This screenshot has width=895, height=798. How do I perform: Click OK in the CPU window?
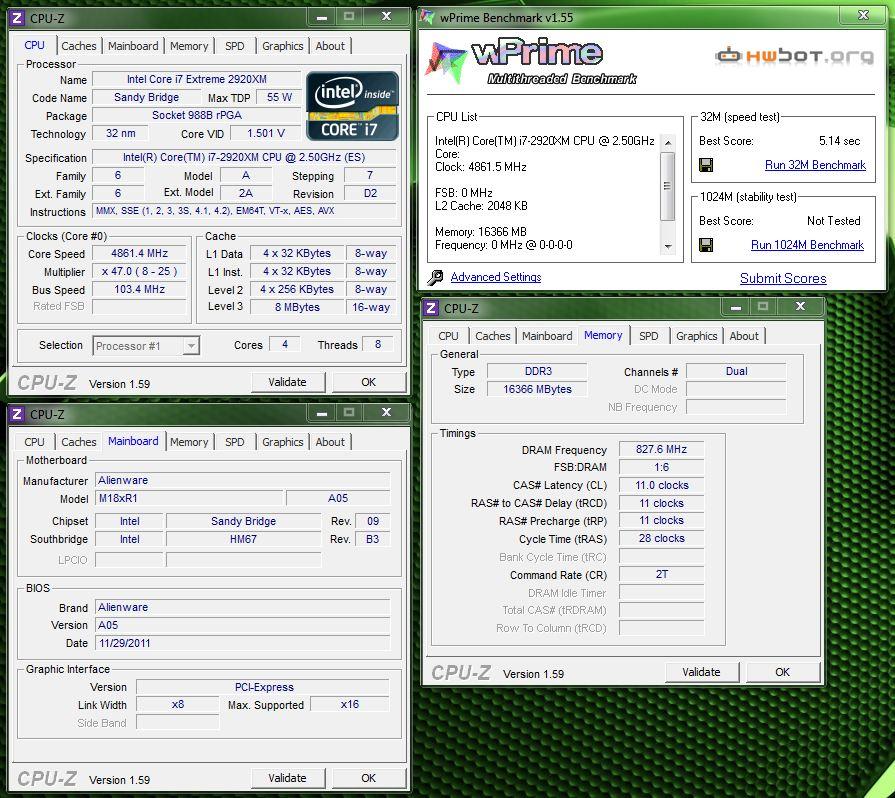369,382
